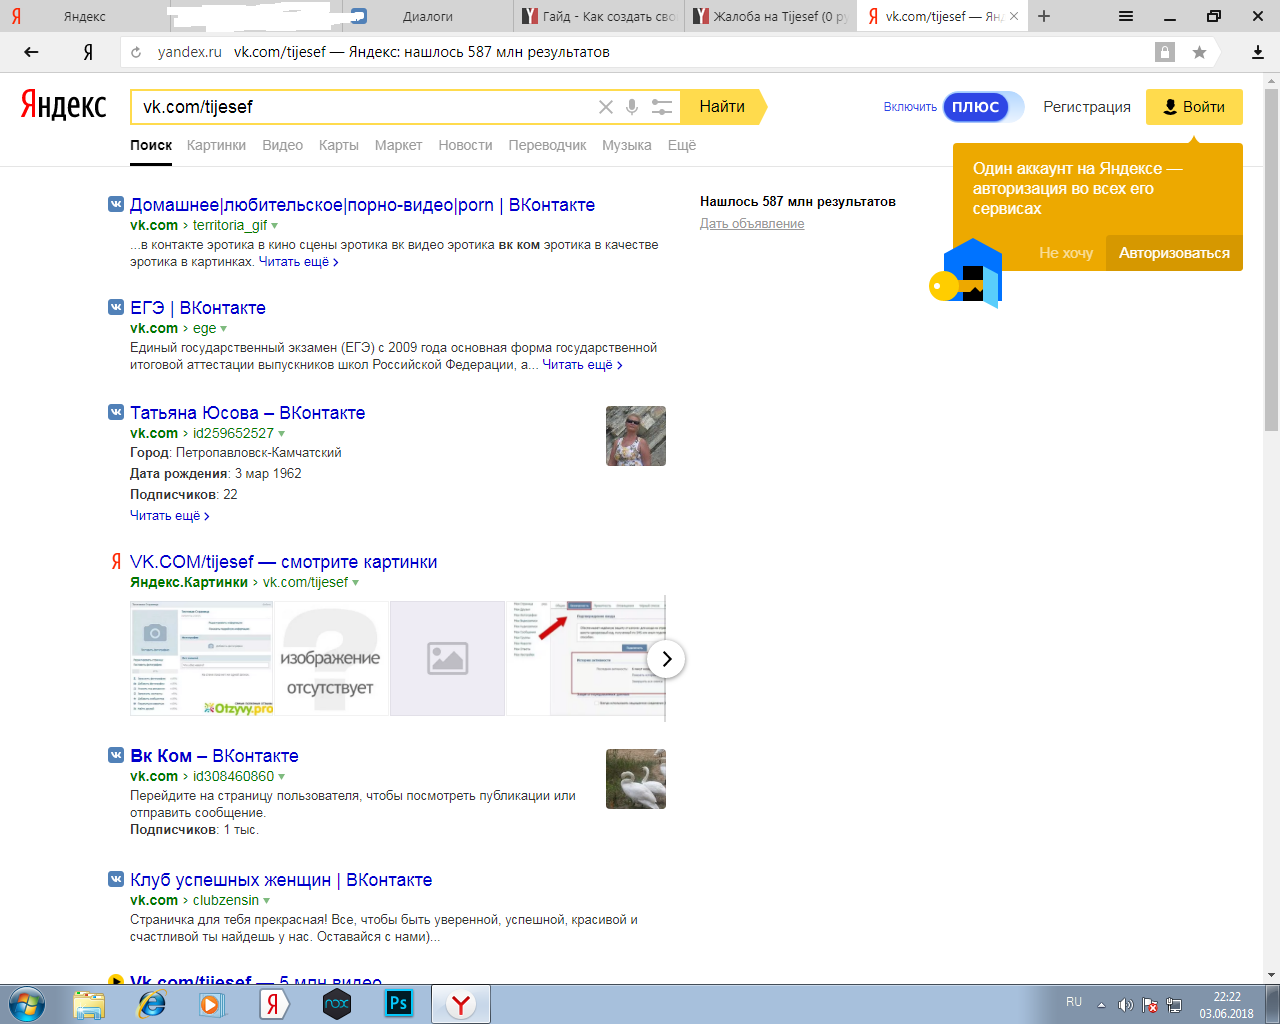Expand 'Читать ещё' under Татьяна Юсова
This screenshot has width=1280, height=1024.
click(169, 516)
